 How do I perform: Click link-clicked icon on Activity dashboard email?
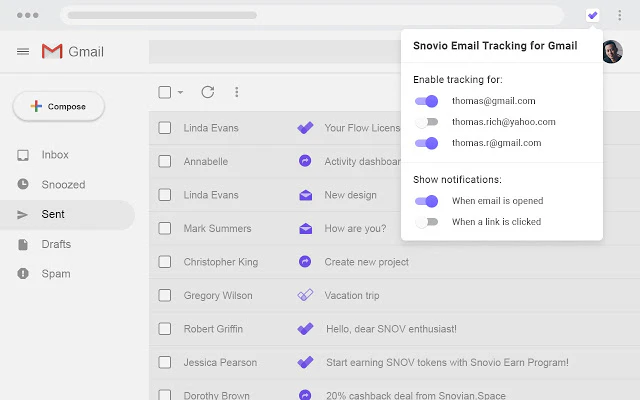(305, 161)
